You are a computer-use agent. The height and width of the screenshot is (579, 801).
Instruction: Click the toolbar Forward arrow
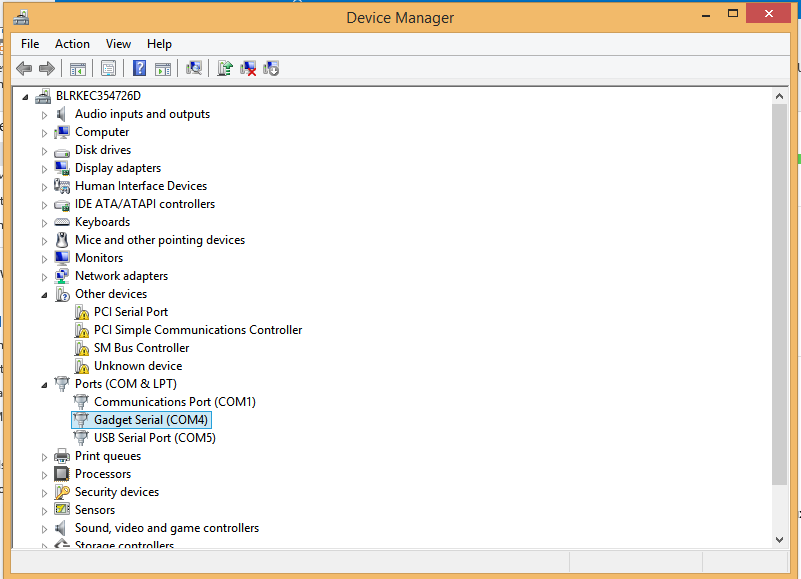(47, 68)
